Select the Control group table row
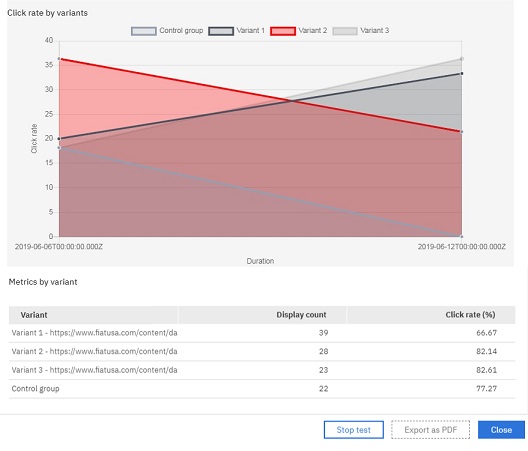Viewport: 528px width, 451px height. [x=262, y=389]
